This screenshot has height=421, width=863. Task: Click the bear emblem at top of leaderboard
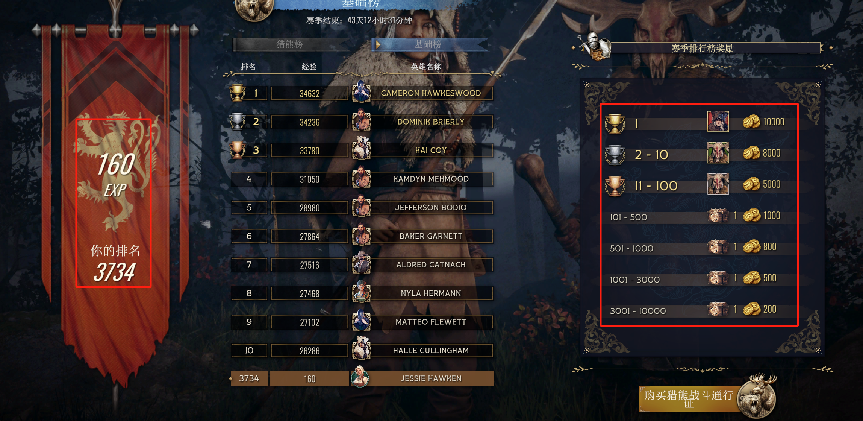pyautogui.click(x=254, y=8)
